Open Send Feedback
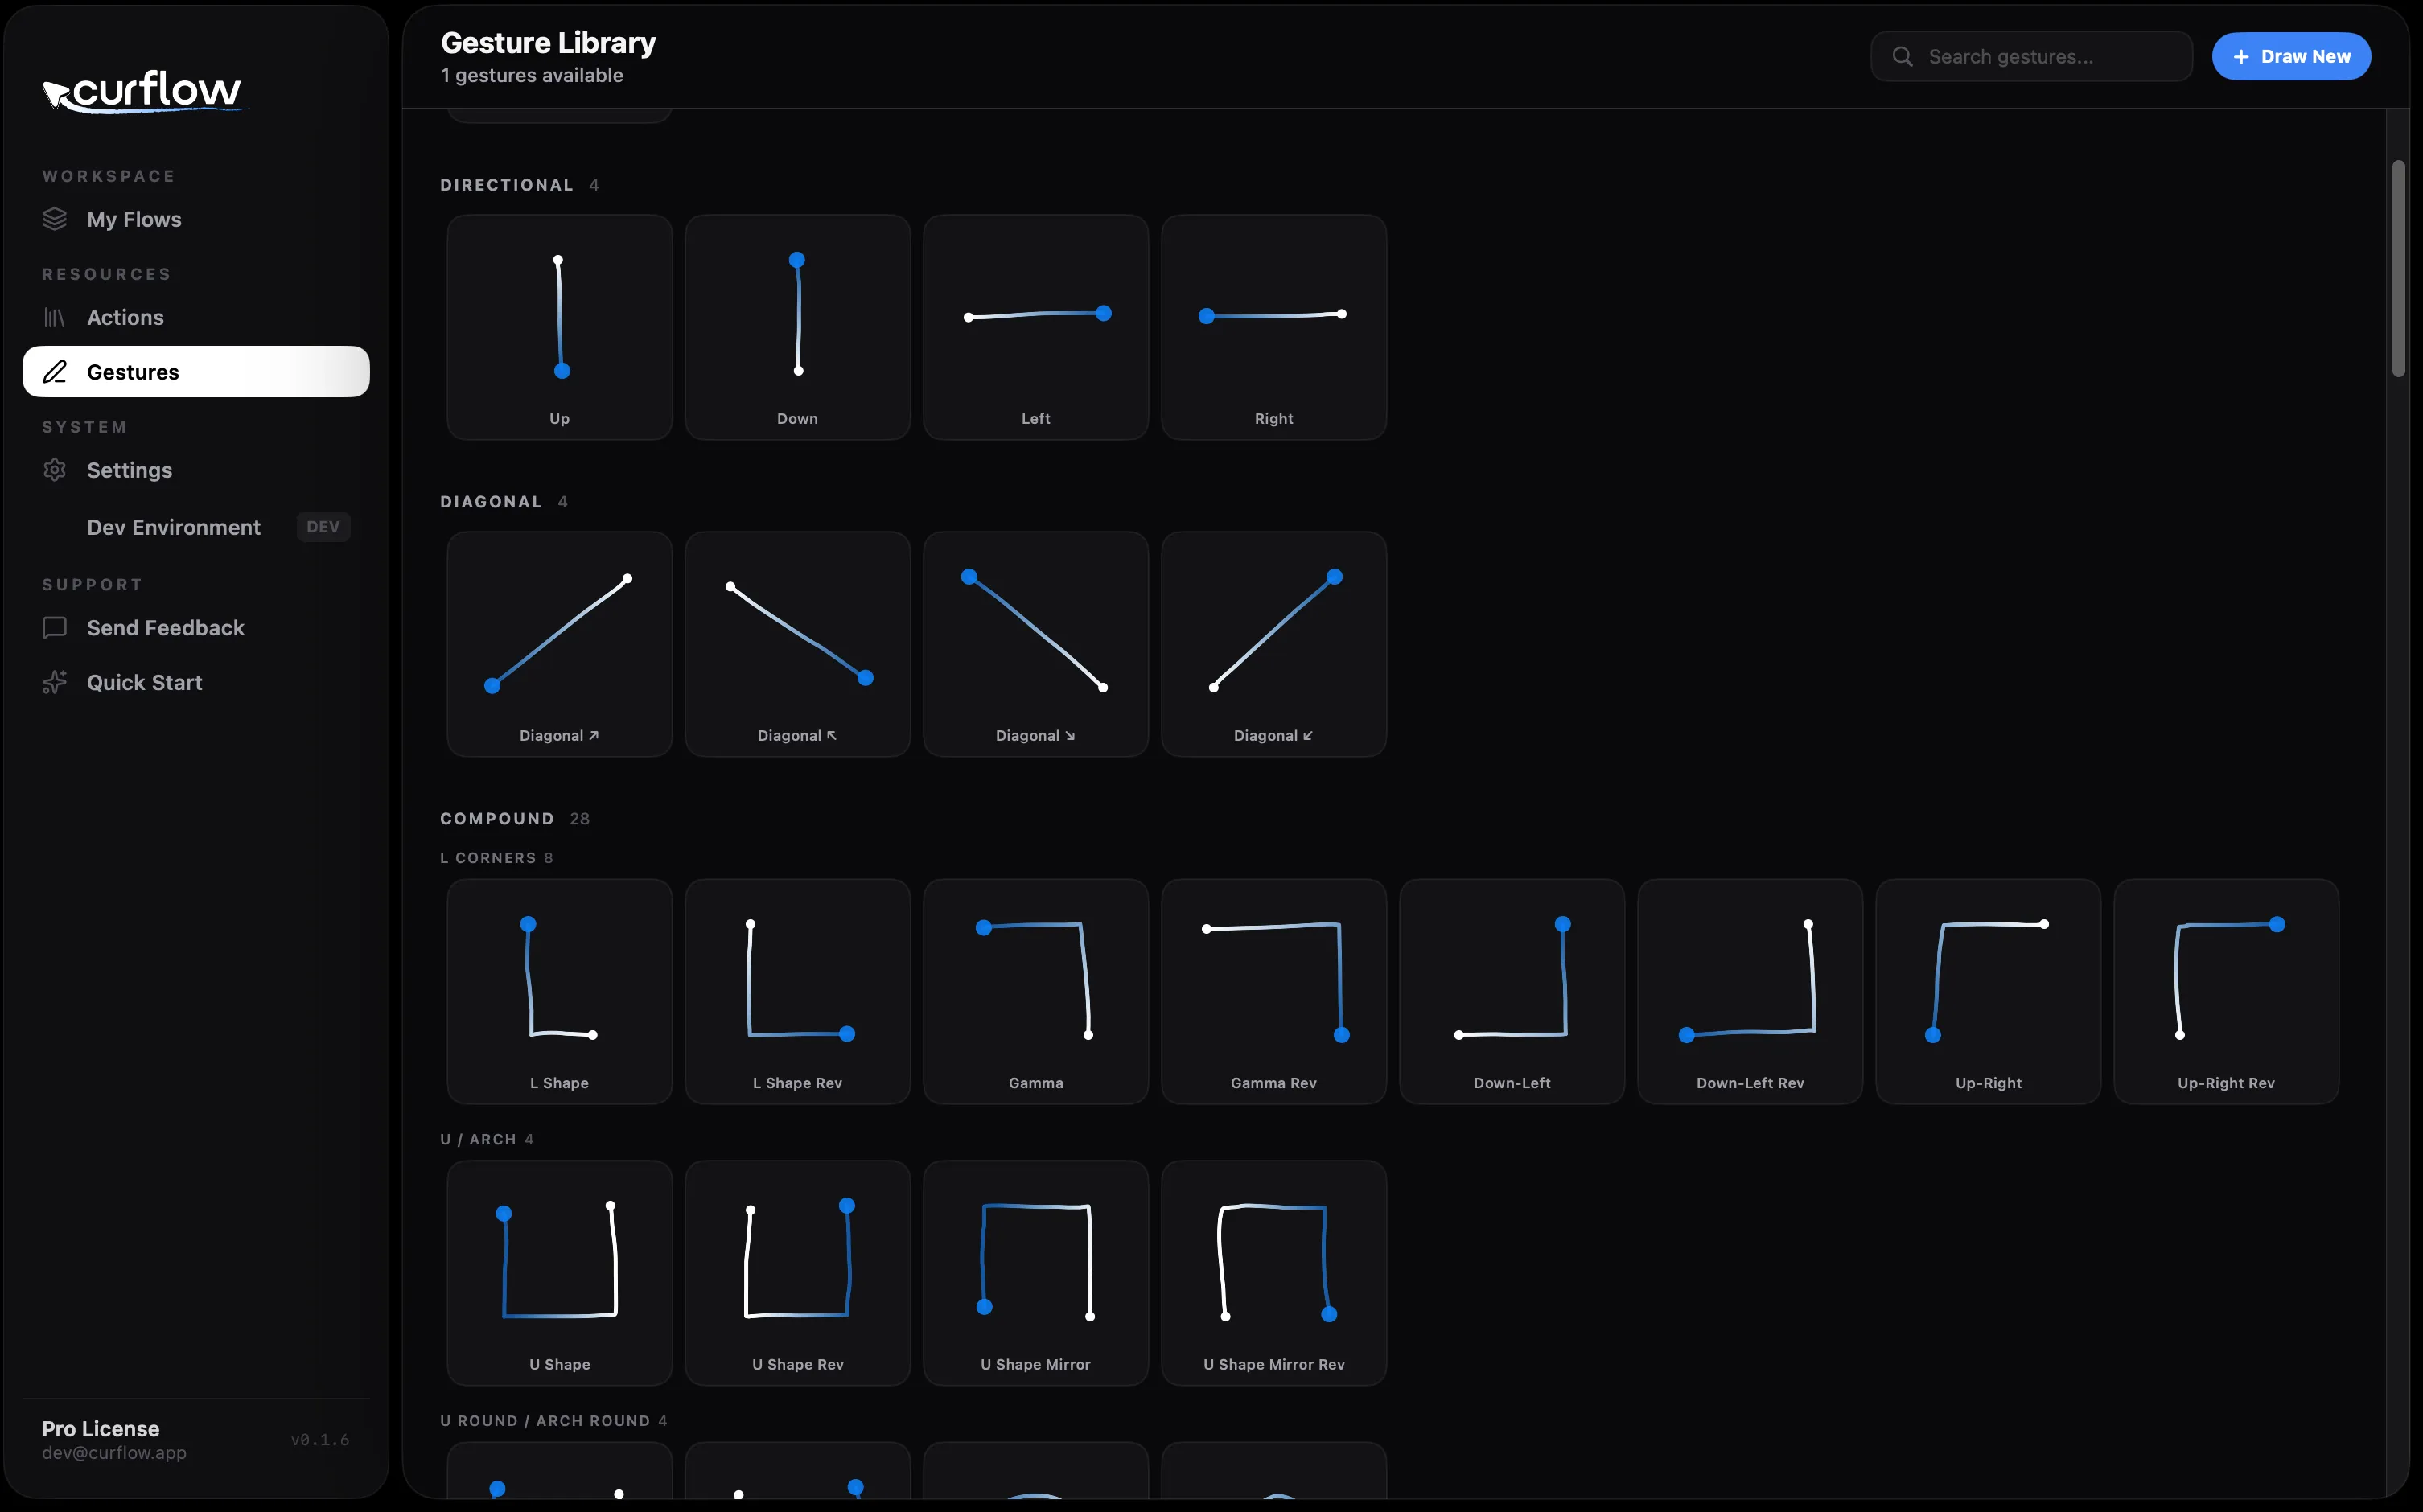Screen dimensions: 2423x1512 click(196, 628)
